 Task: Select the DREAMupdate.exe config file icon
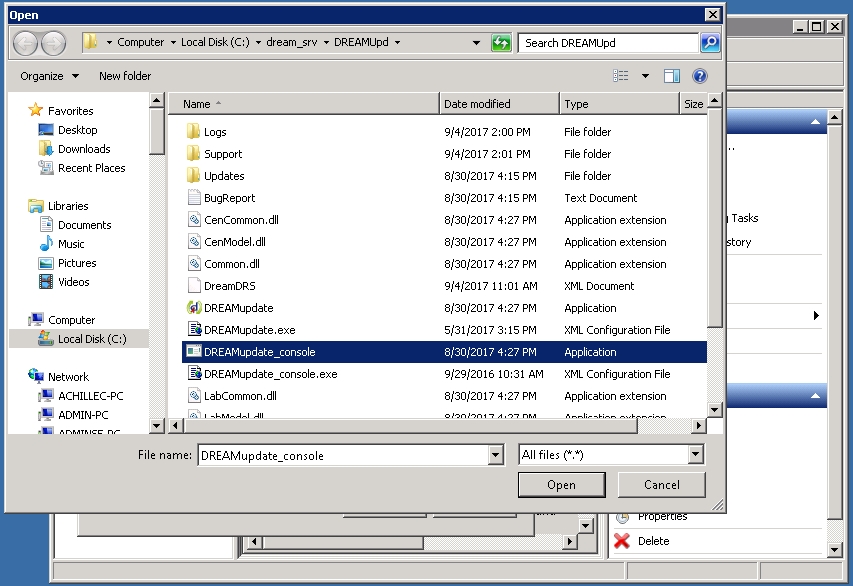click(194, 330)
